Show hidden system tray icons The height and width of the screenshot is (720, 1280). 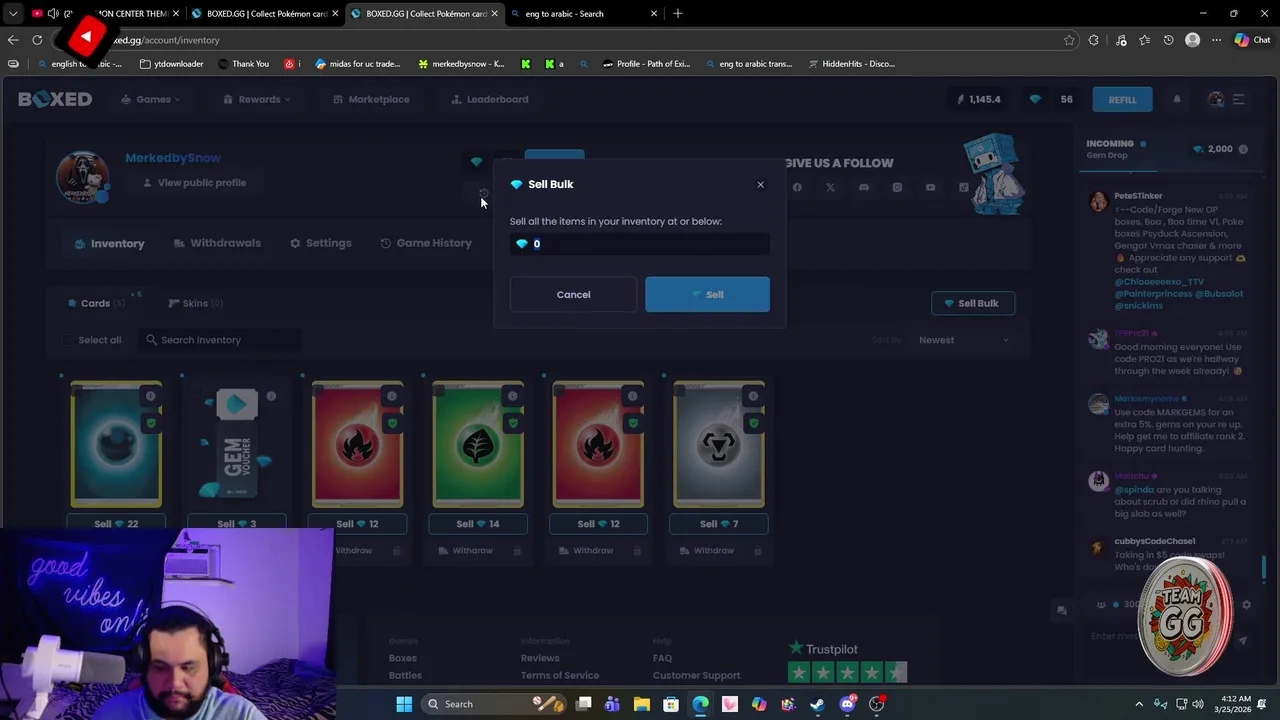[1139, 704]
